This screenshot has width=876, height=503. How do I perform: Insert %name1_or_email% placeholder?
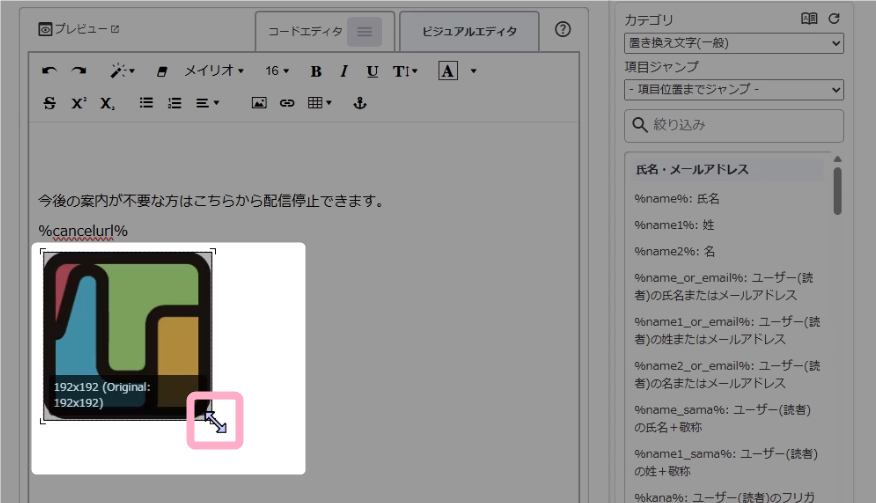click(727, 330)
